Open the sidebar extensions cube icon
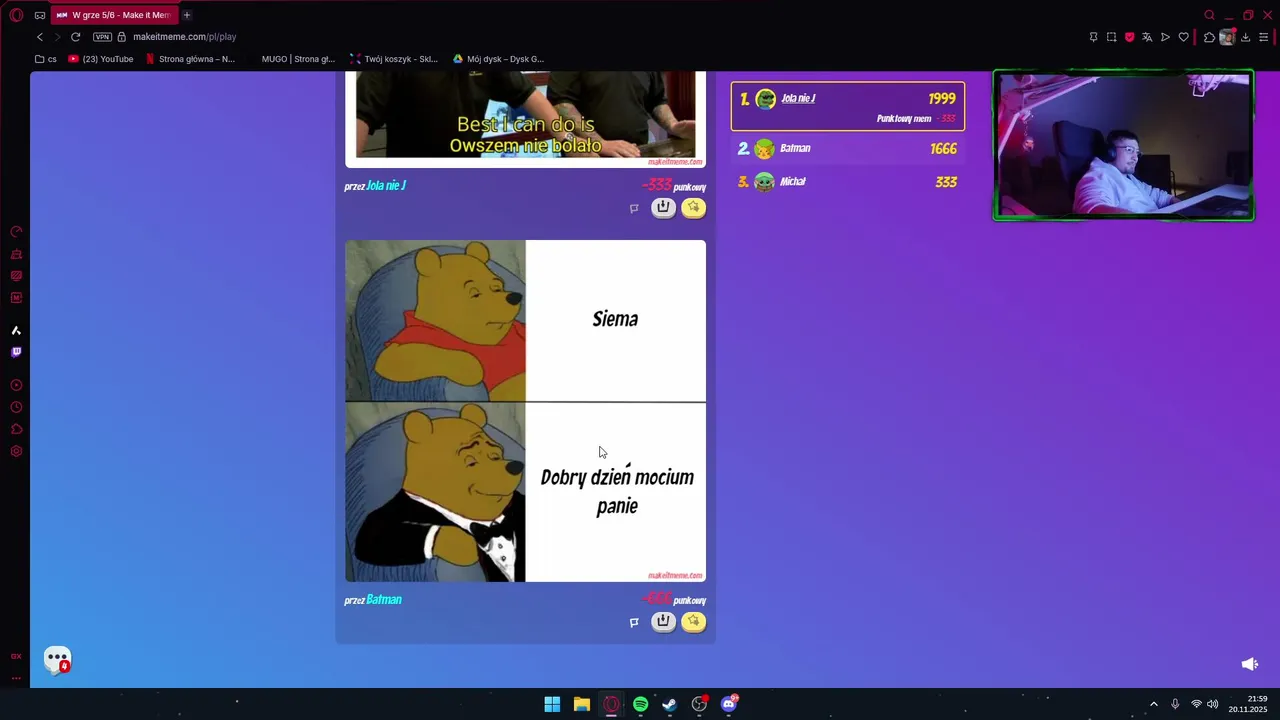The height and width of the screenshot is (720, 1280). pyautogui.click(x=16, y=429)
